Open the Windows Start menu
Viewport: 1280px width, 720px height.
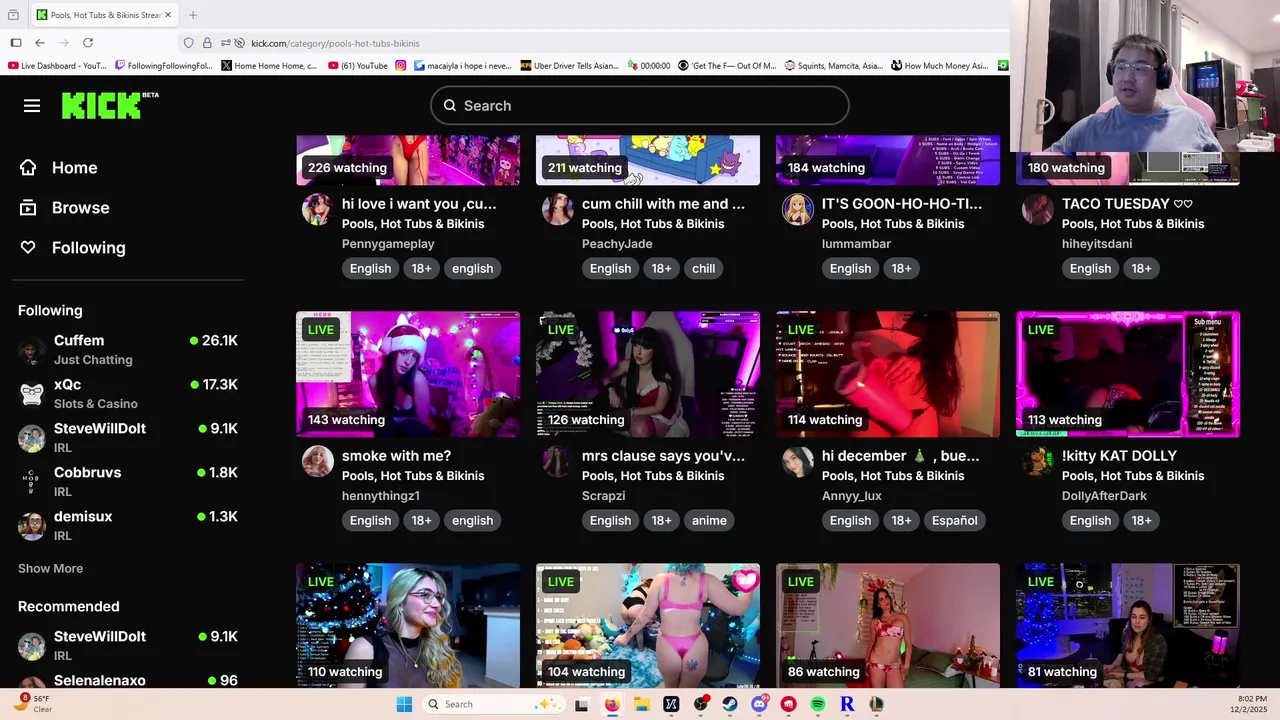(404, 704)
